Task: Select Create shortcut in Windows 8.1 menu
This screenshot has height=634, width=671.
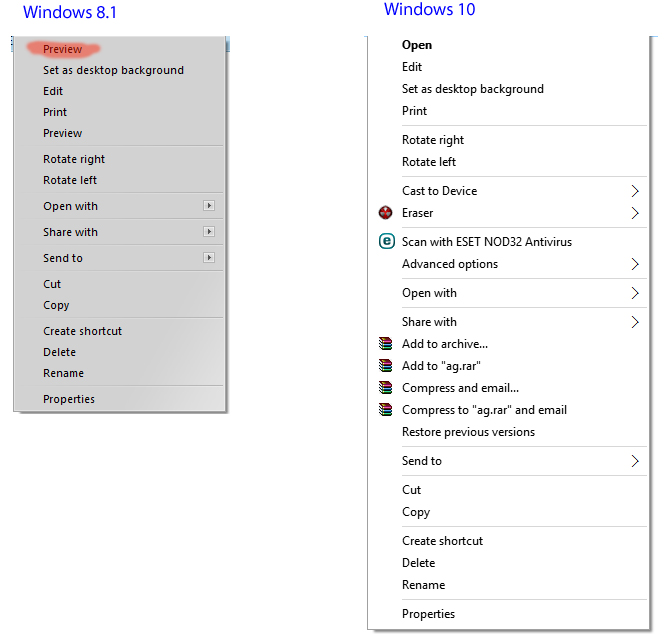Action: pos(82,331)
